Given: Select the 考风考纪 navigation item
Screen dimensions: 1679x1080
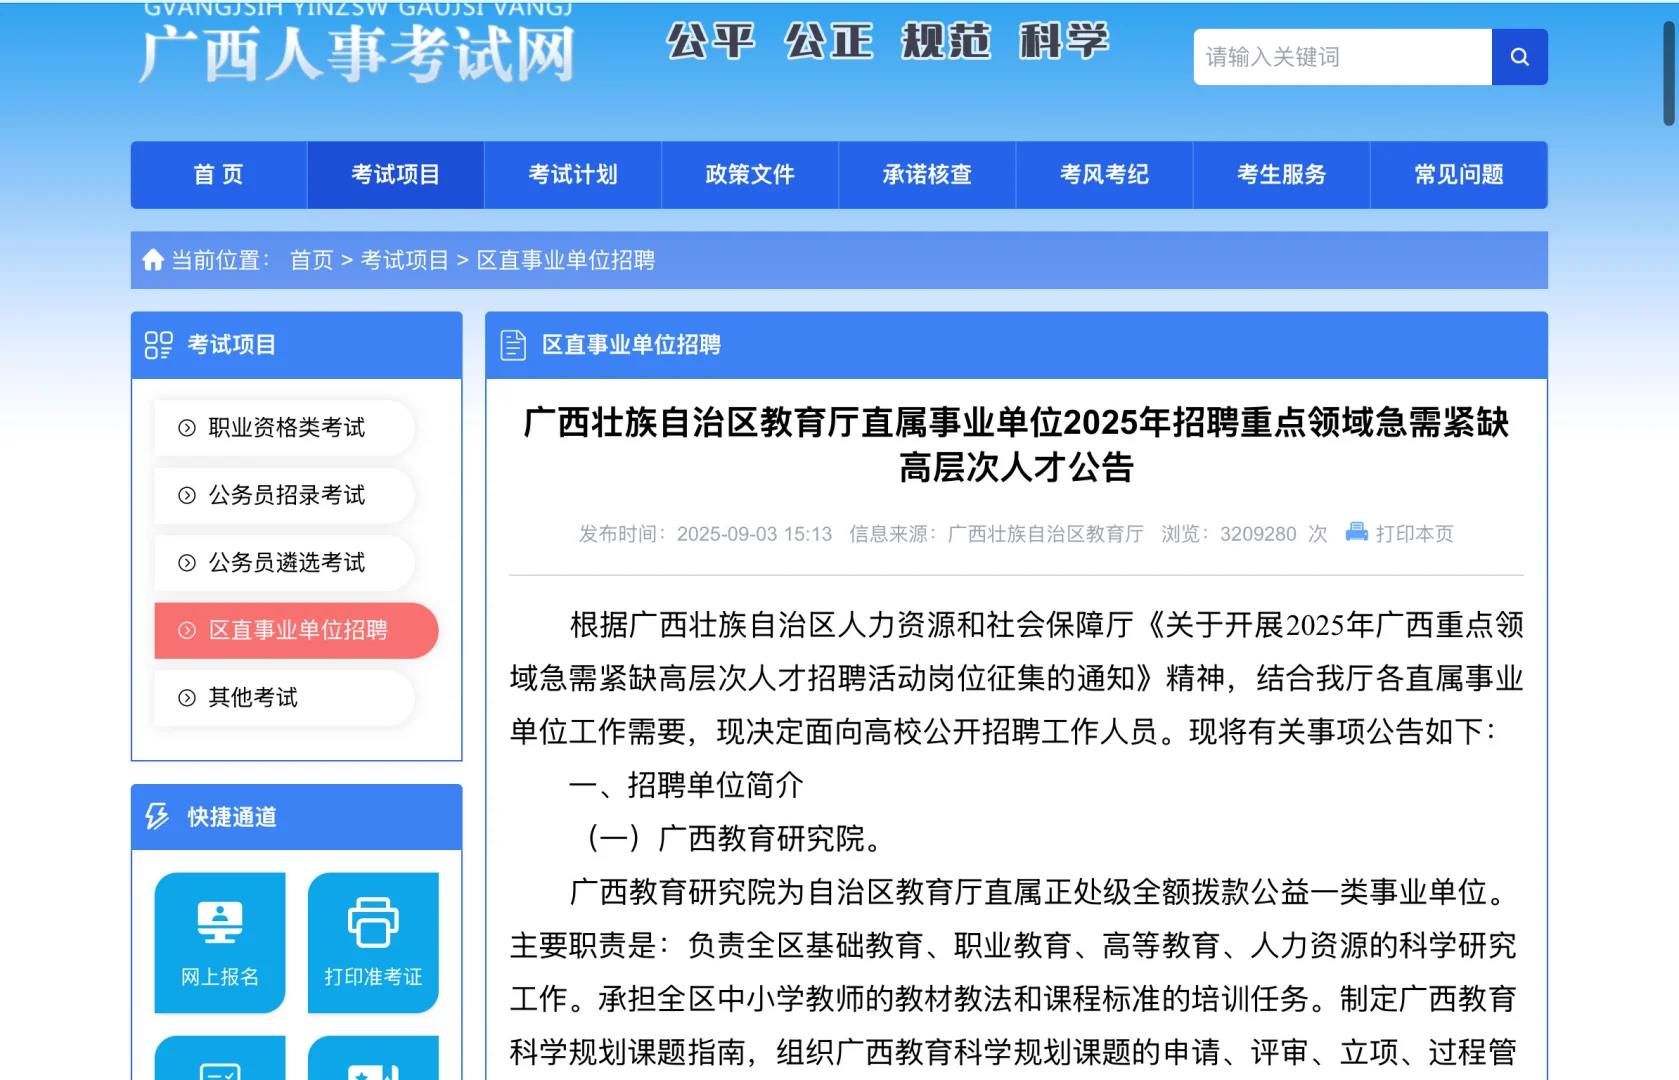Looking at the screenshot, I should (x=1104, y=175).
